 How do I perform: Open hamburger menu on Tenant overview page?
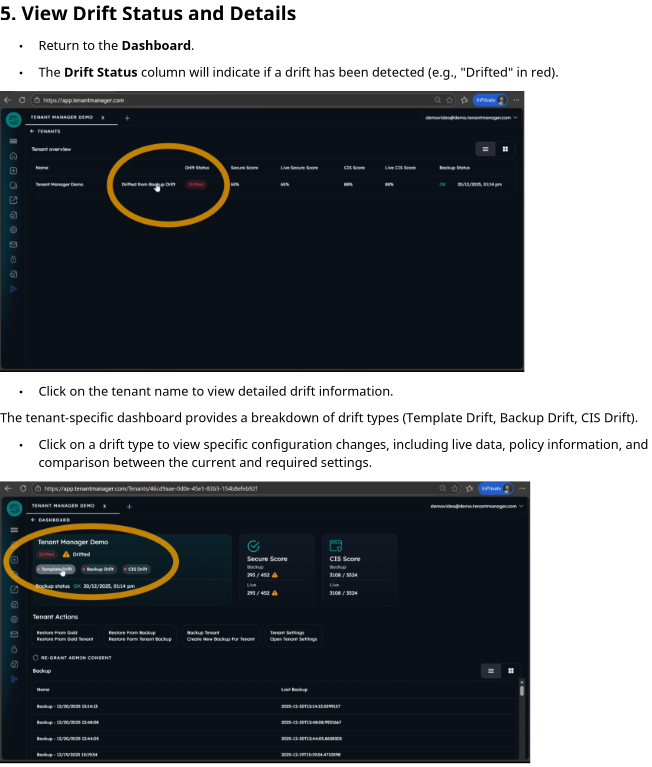[x=13, y=141]
